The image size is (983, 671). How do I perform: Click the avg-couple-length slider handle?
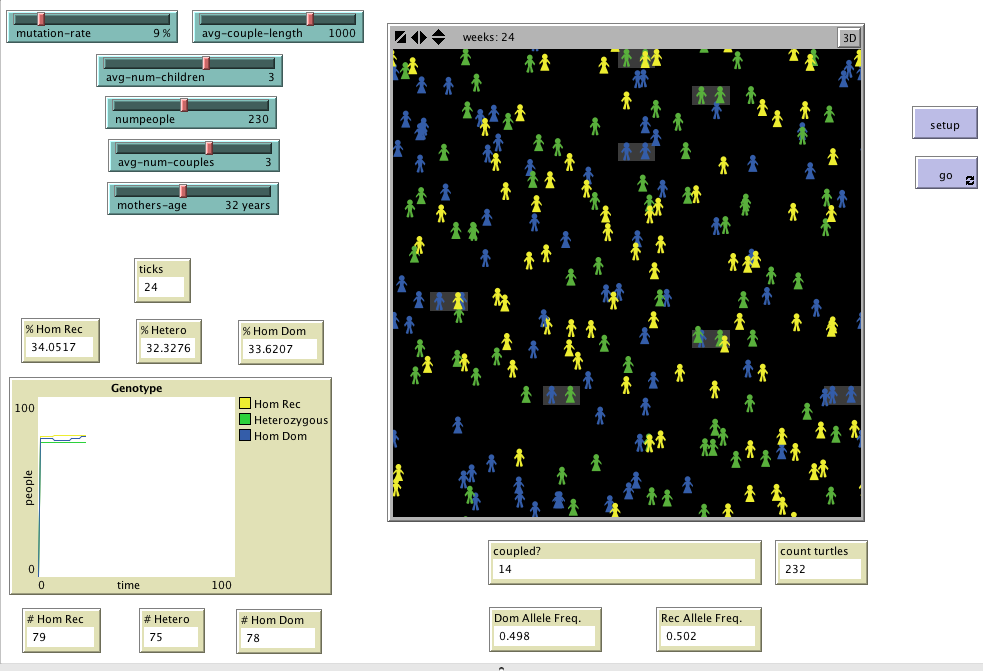tap(310, 17)
